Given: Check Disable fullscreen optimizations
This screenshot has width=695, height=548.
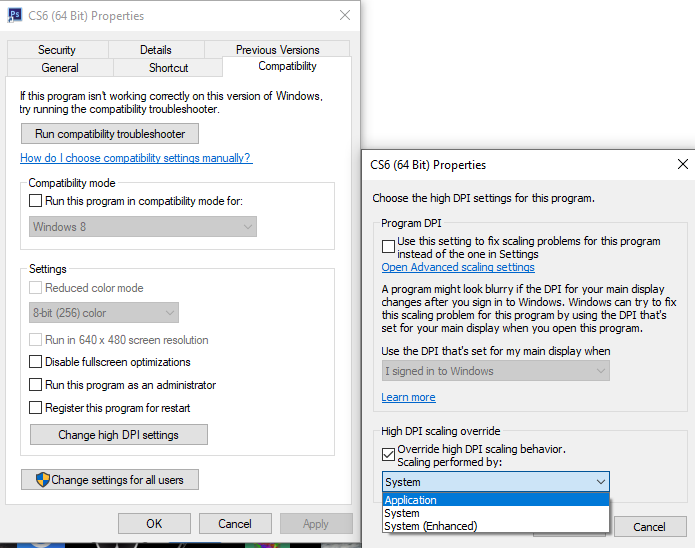Looking at the screenshot, I should pos(37,362).
